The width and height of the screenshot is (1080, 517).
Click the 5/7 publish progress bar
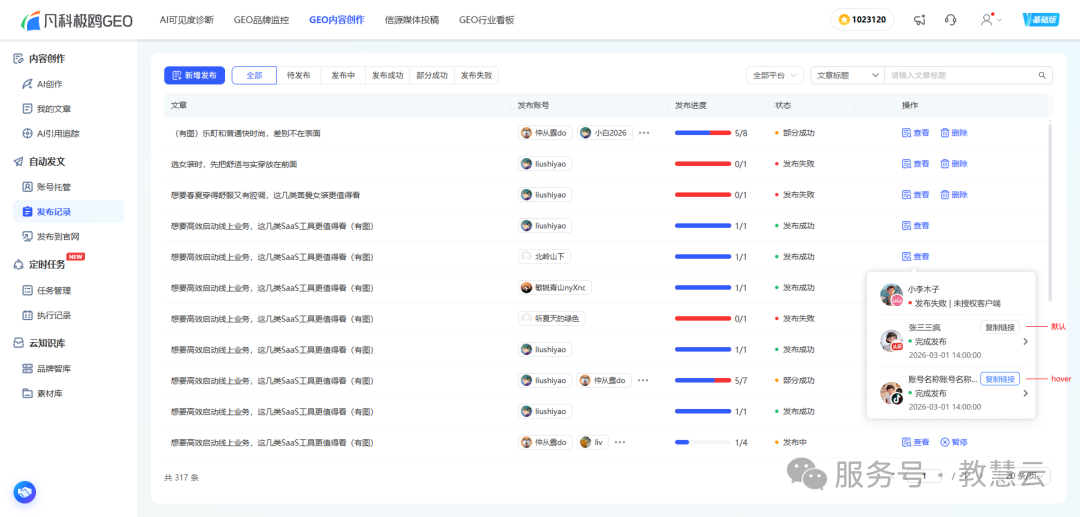tap(703, 380)
